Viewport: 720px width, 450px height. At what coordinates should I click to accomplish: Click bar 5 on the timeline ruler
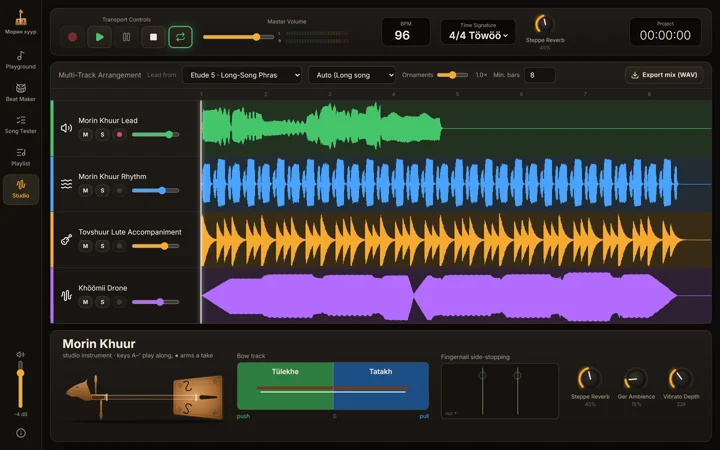457,94
